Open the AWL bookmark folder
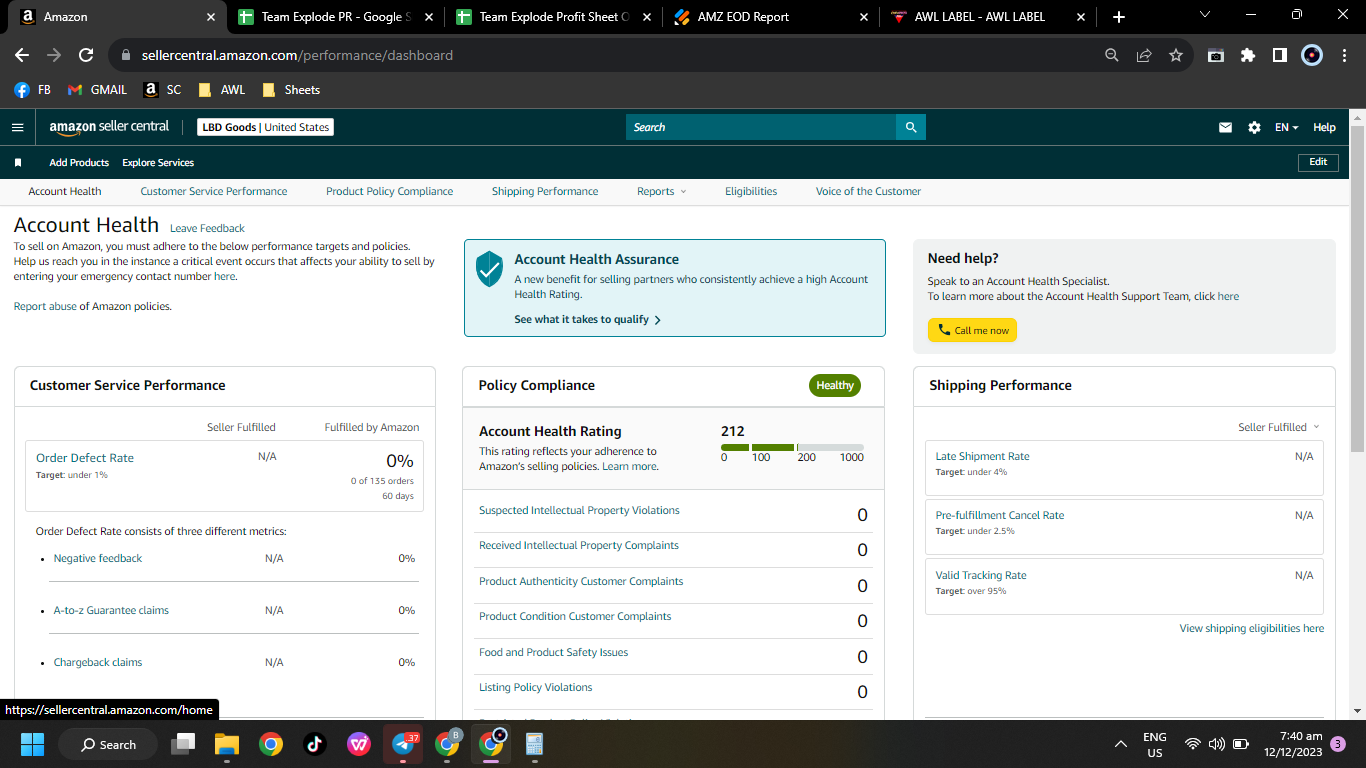Screen dimensions: 1366x768 (222, 89)
